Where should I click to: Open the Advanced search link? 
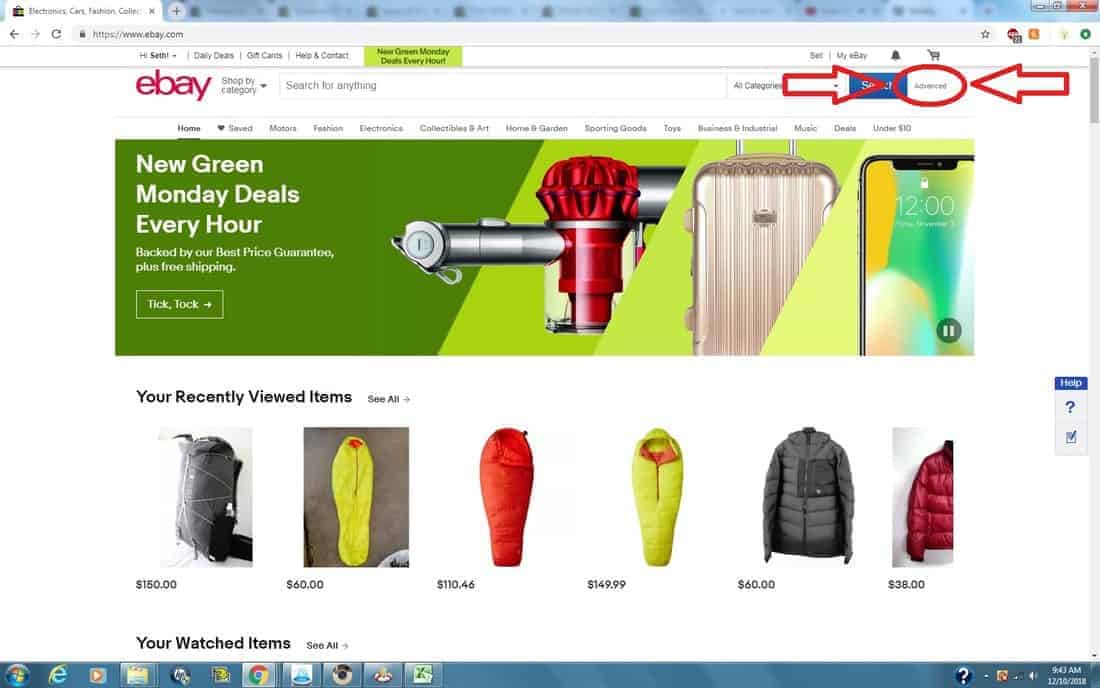pyautogui.click(x=930, y=86)
